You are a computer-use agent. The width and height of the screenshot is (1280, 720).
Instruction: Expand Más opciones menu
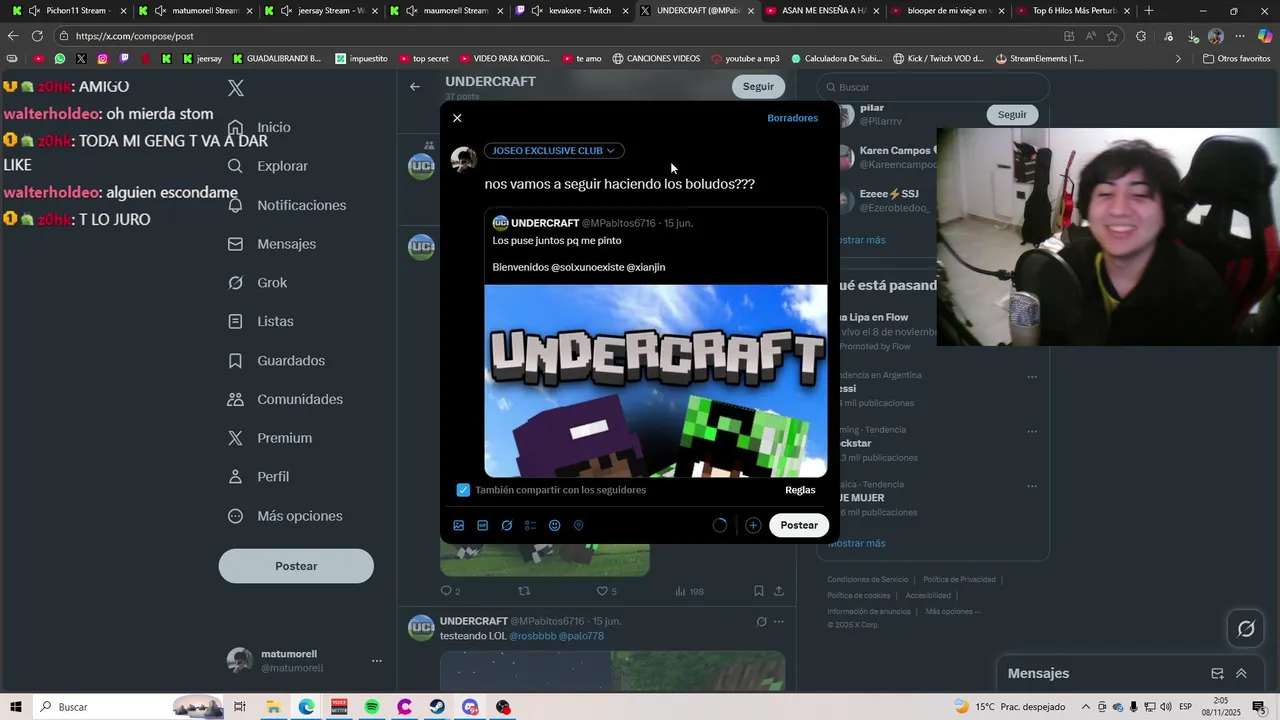point(286,516)
